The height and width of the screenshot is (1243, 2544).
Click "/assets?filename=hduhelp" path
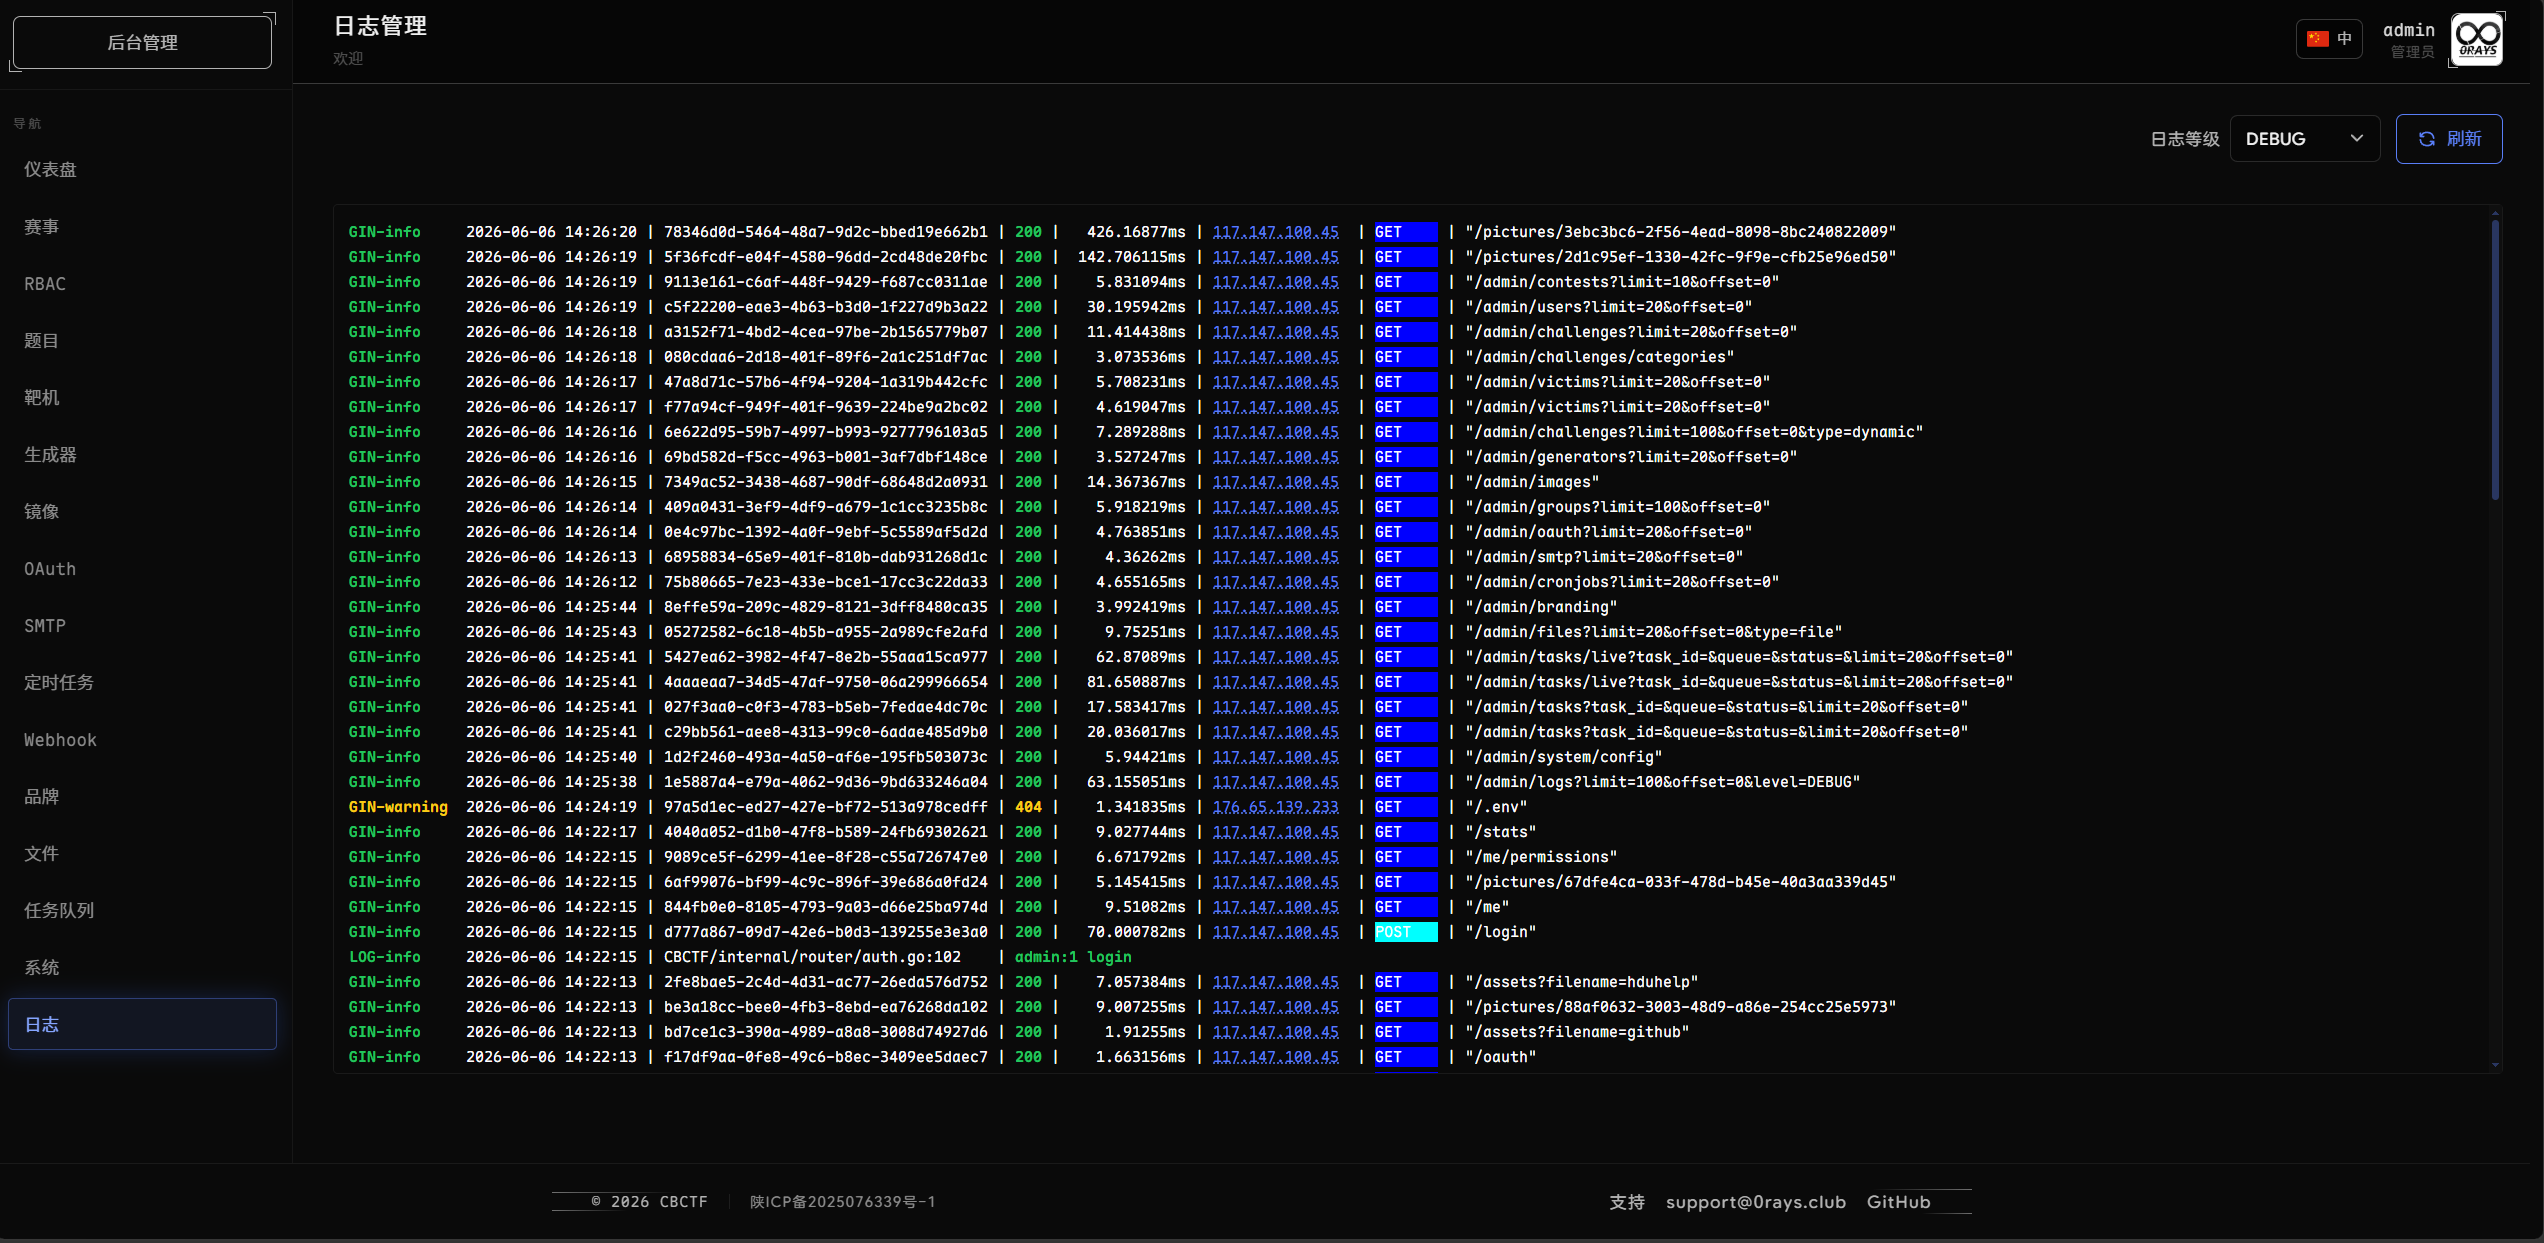tap(1581, 982)
